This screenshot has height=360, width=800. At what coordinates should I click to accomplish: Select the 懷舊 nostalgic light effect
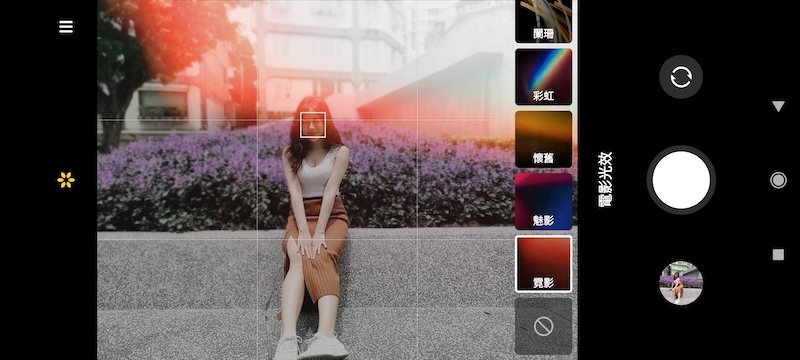543,139
